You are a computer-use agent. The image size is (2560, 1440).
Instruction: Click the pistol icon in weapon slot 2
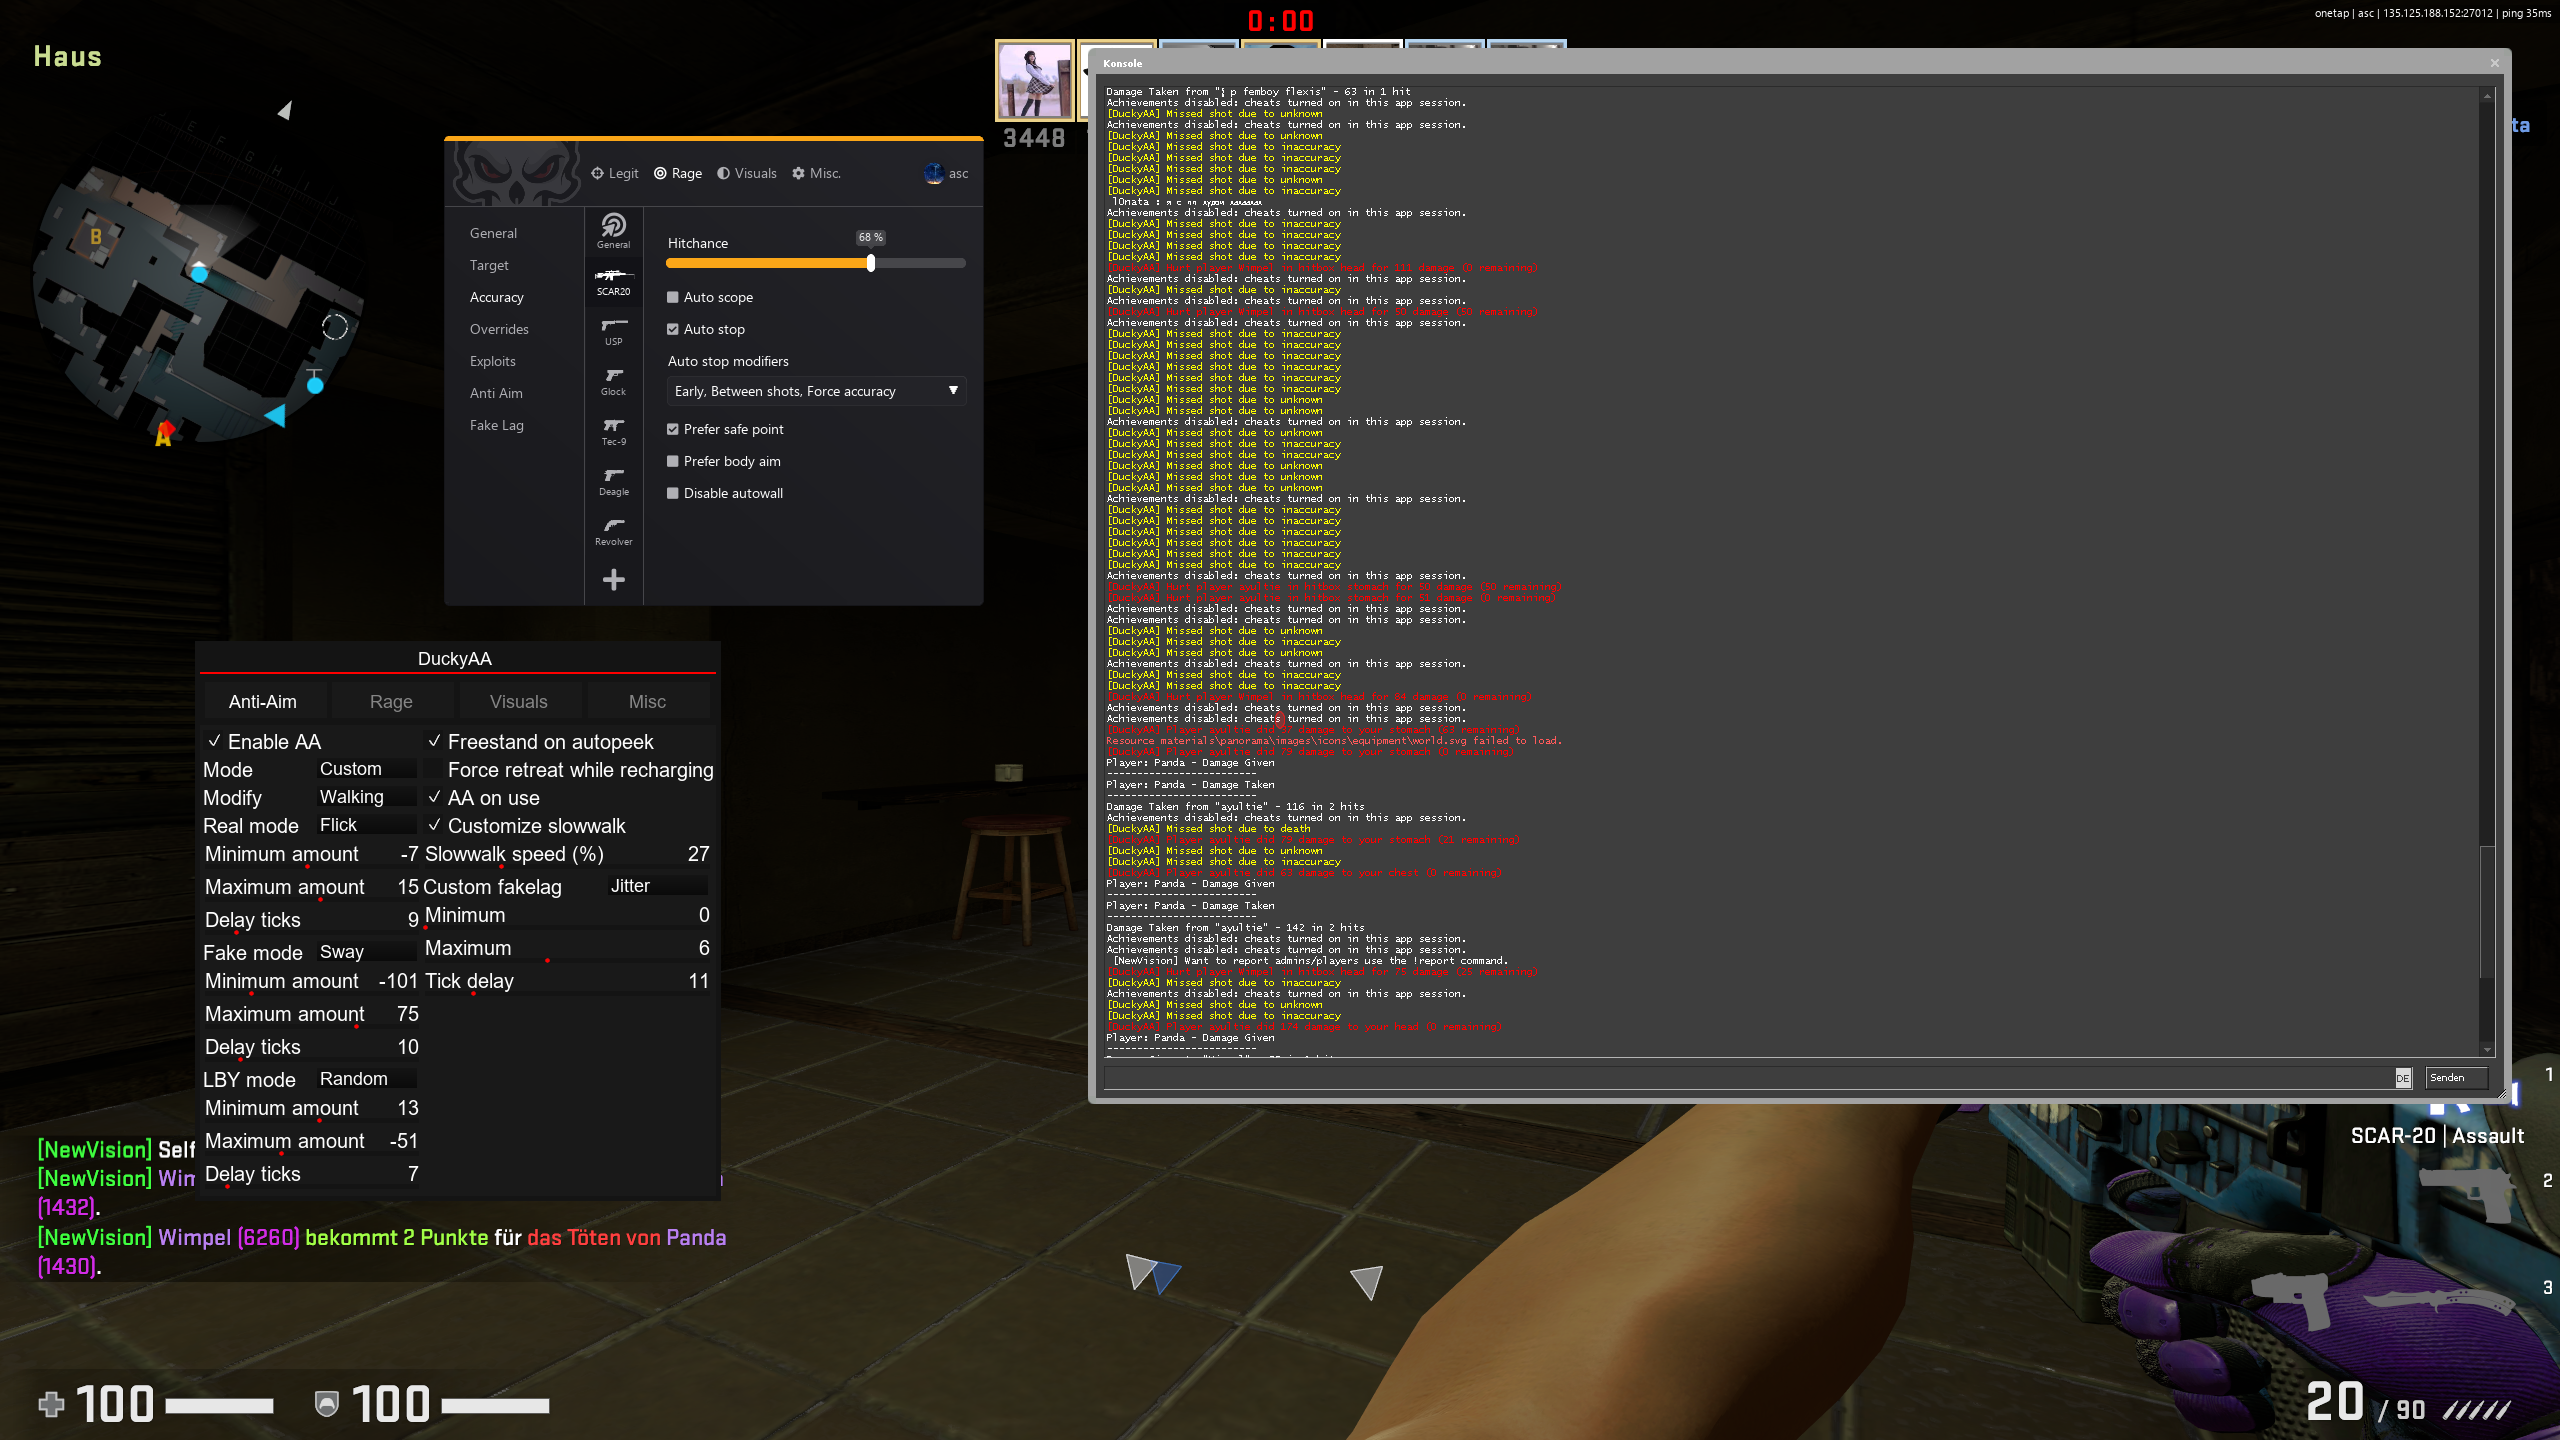tap(2469, 1194)
